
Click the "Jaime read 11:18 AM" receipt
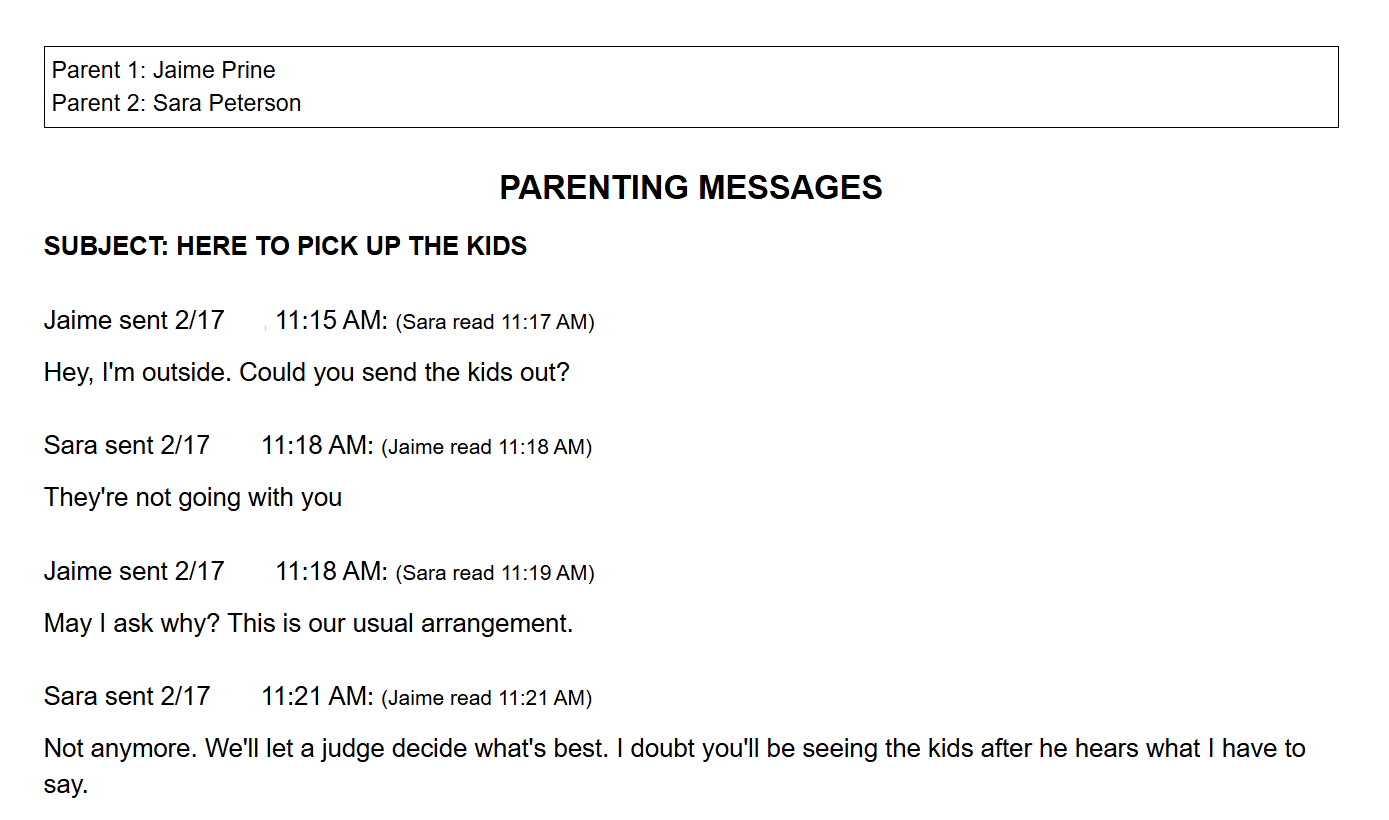pyautogui.click(x=487, y=447)
